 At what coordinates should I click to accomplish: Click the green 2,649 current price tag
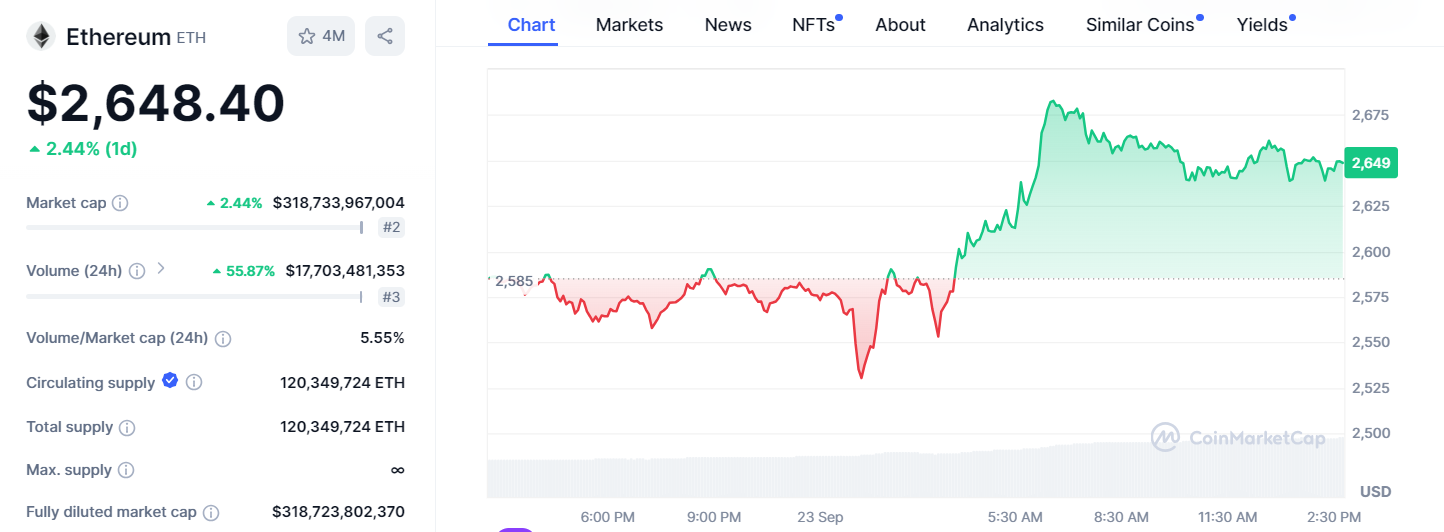(x=1371, y=163)
